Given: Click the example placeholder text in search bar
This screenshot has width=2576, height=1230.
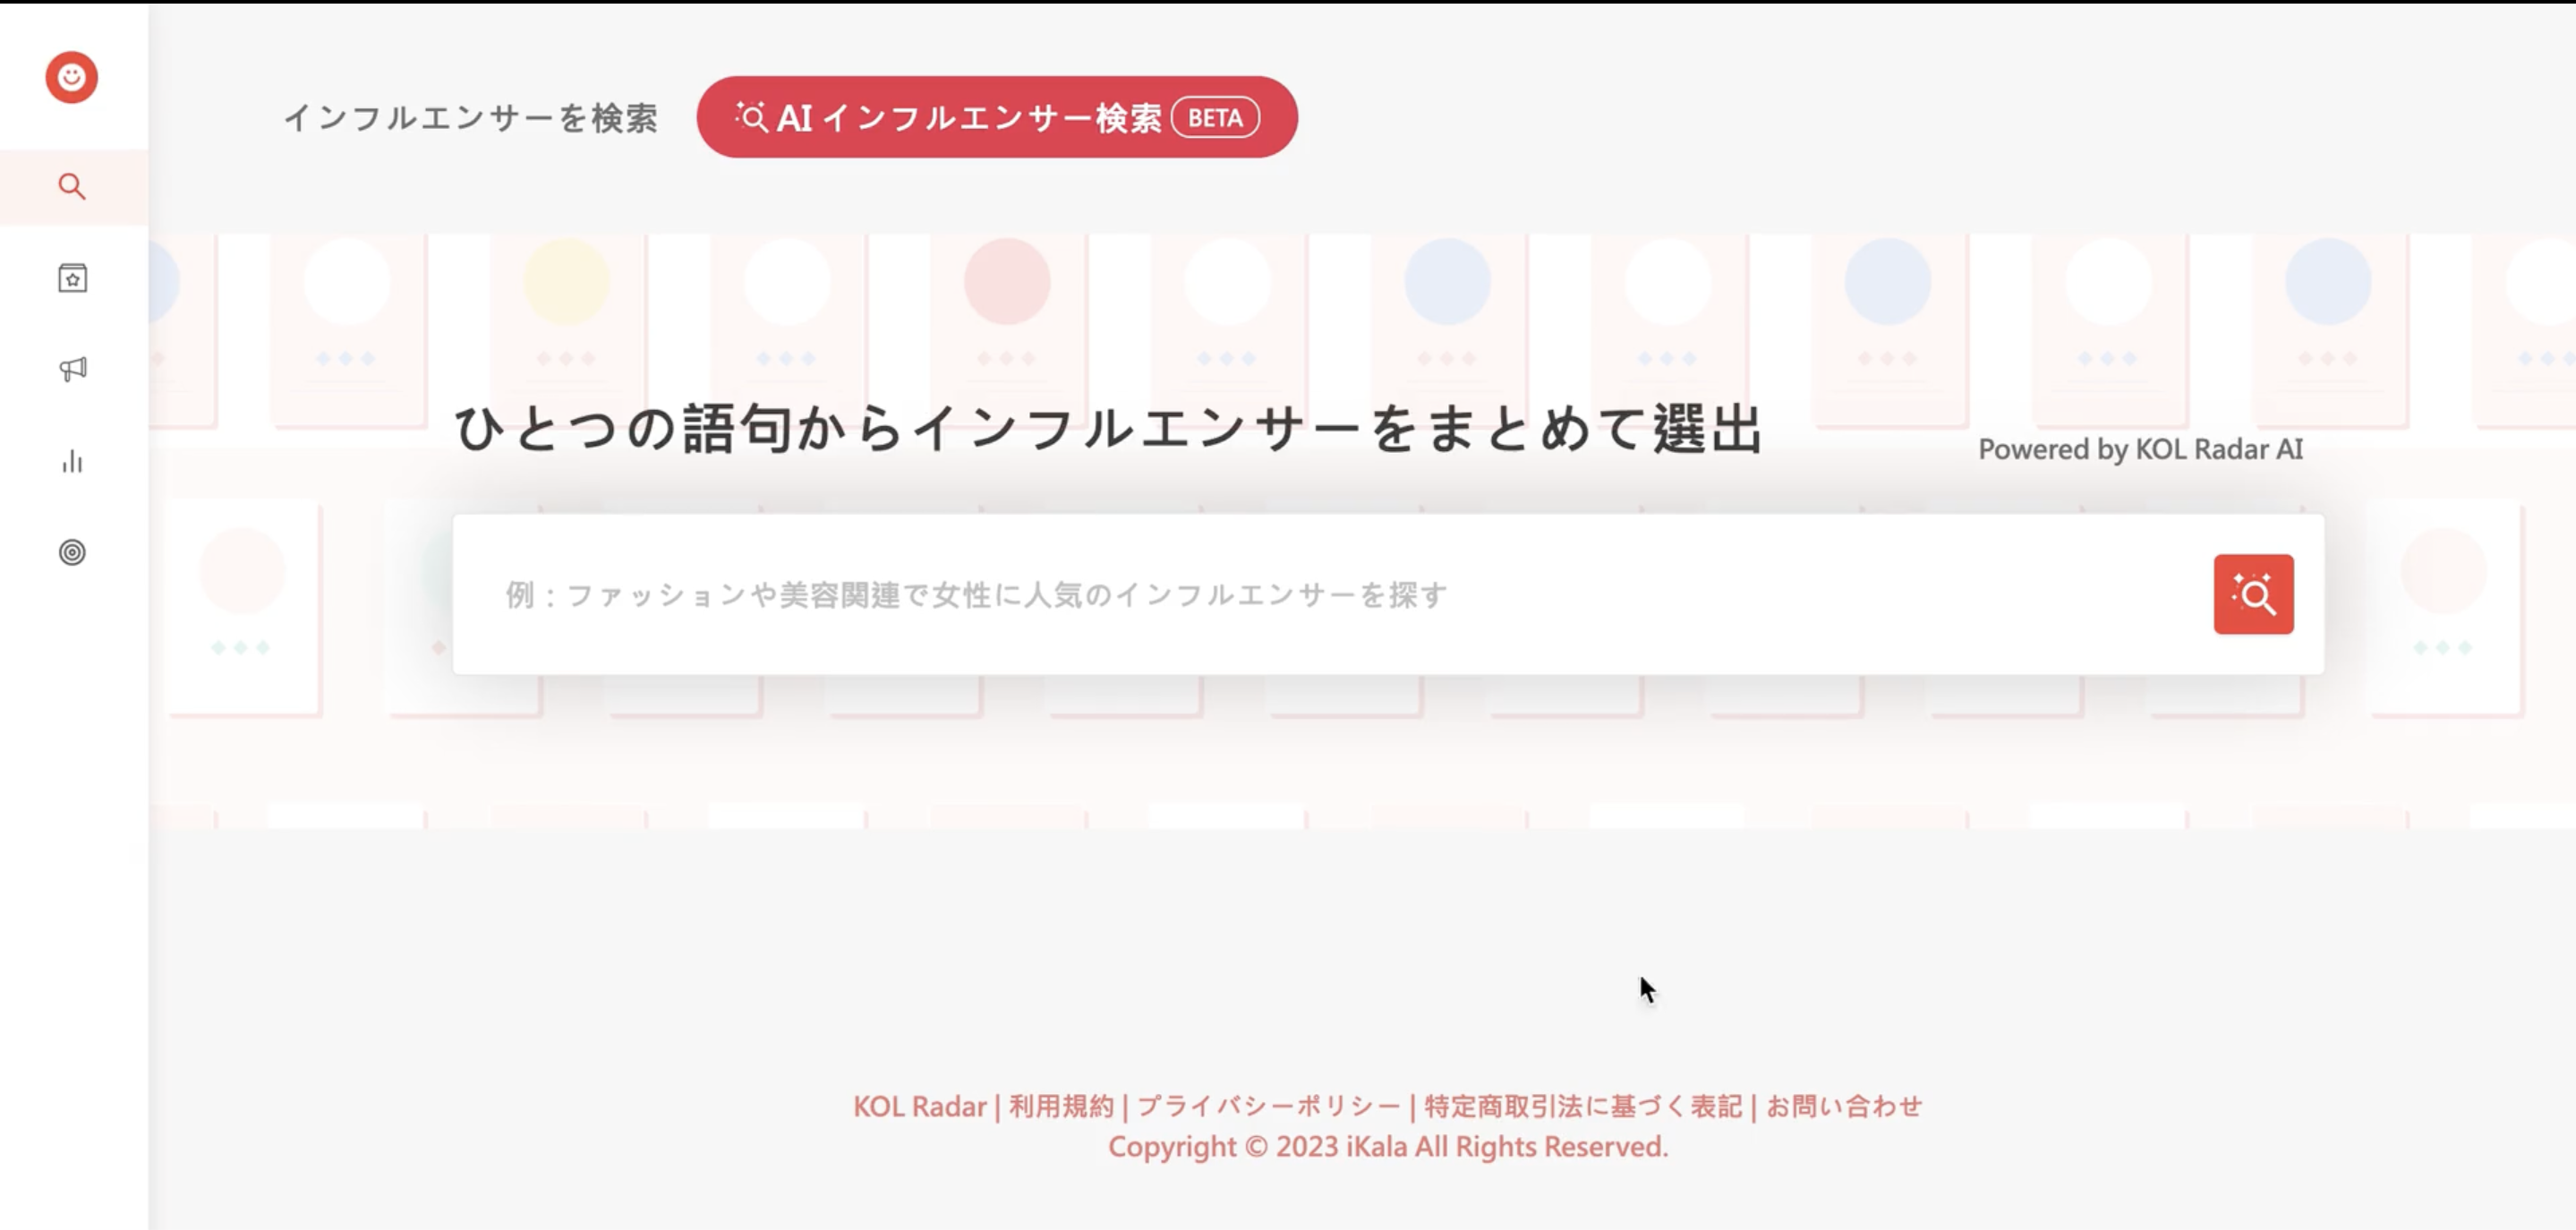Looking at the screenshot, I should (975, 594).
